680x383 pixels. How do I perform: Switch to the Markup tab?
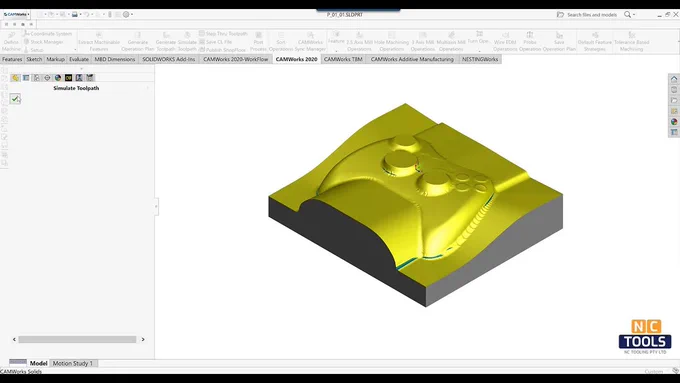[55, 59]
